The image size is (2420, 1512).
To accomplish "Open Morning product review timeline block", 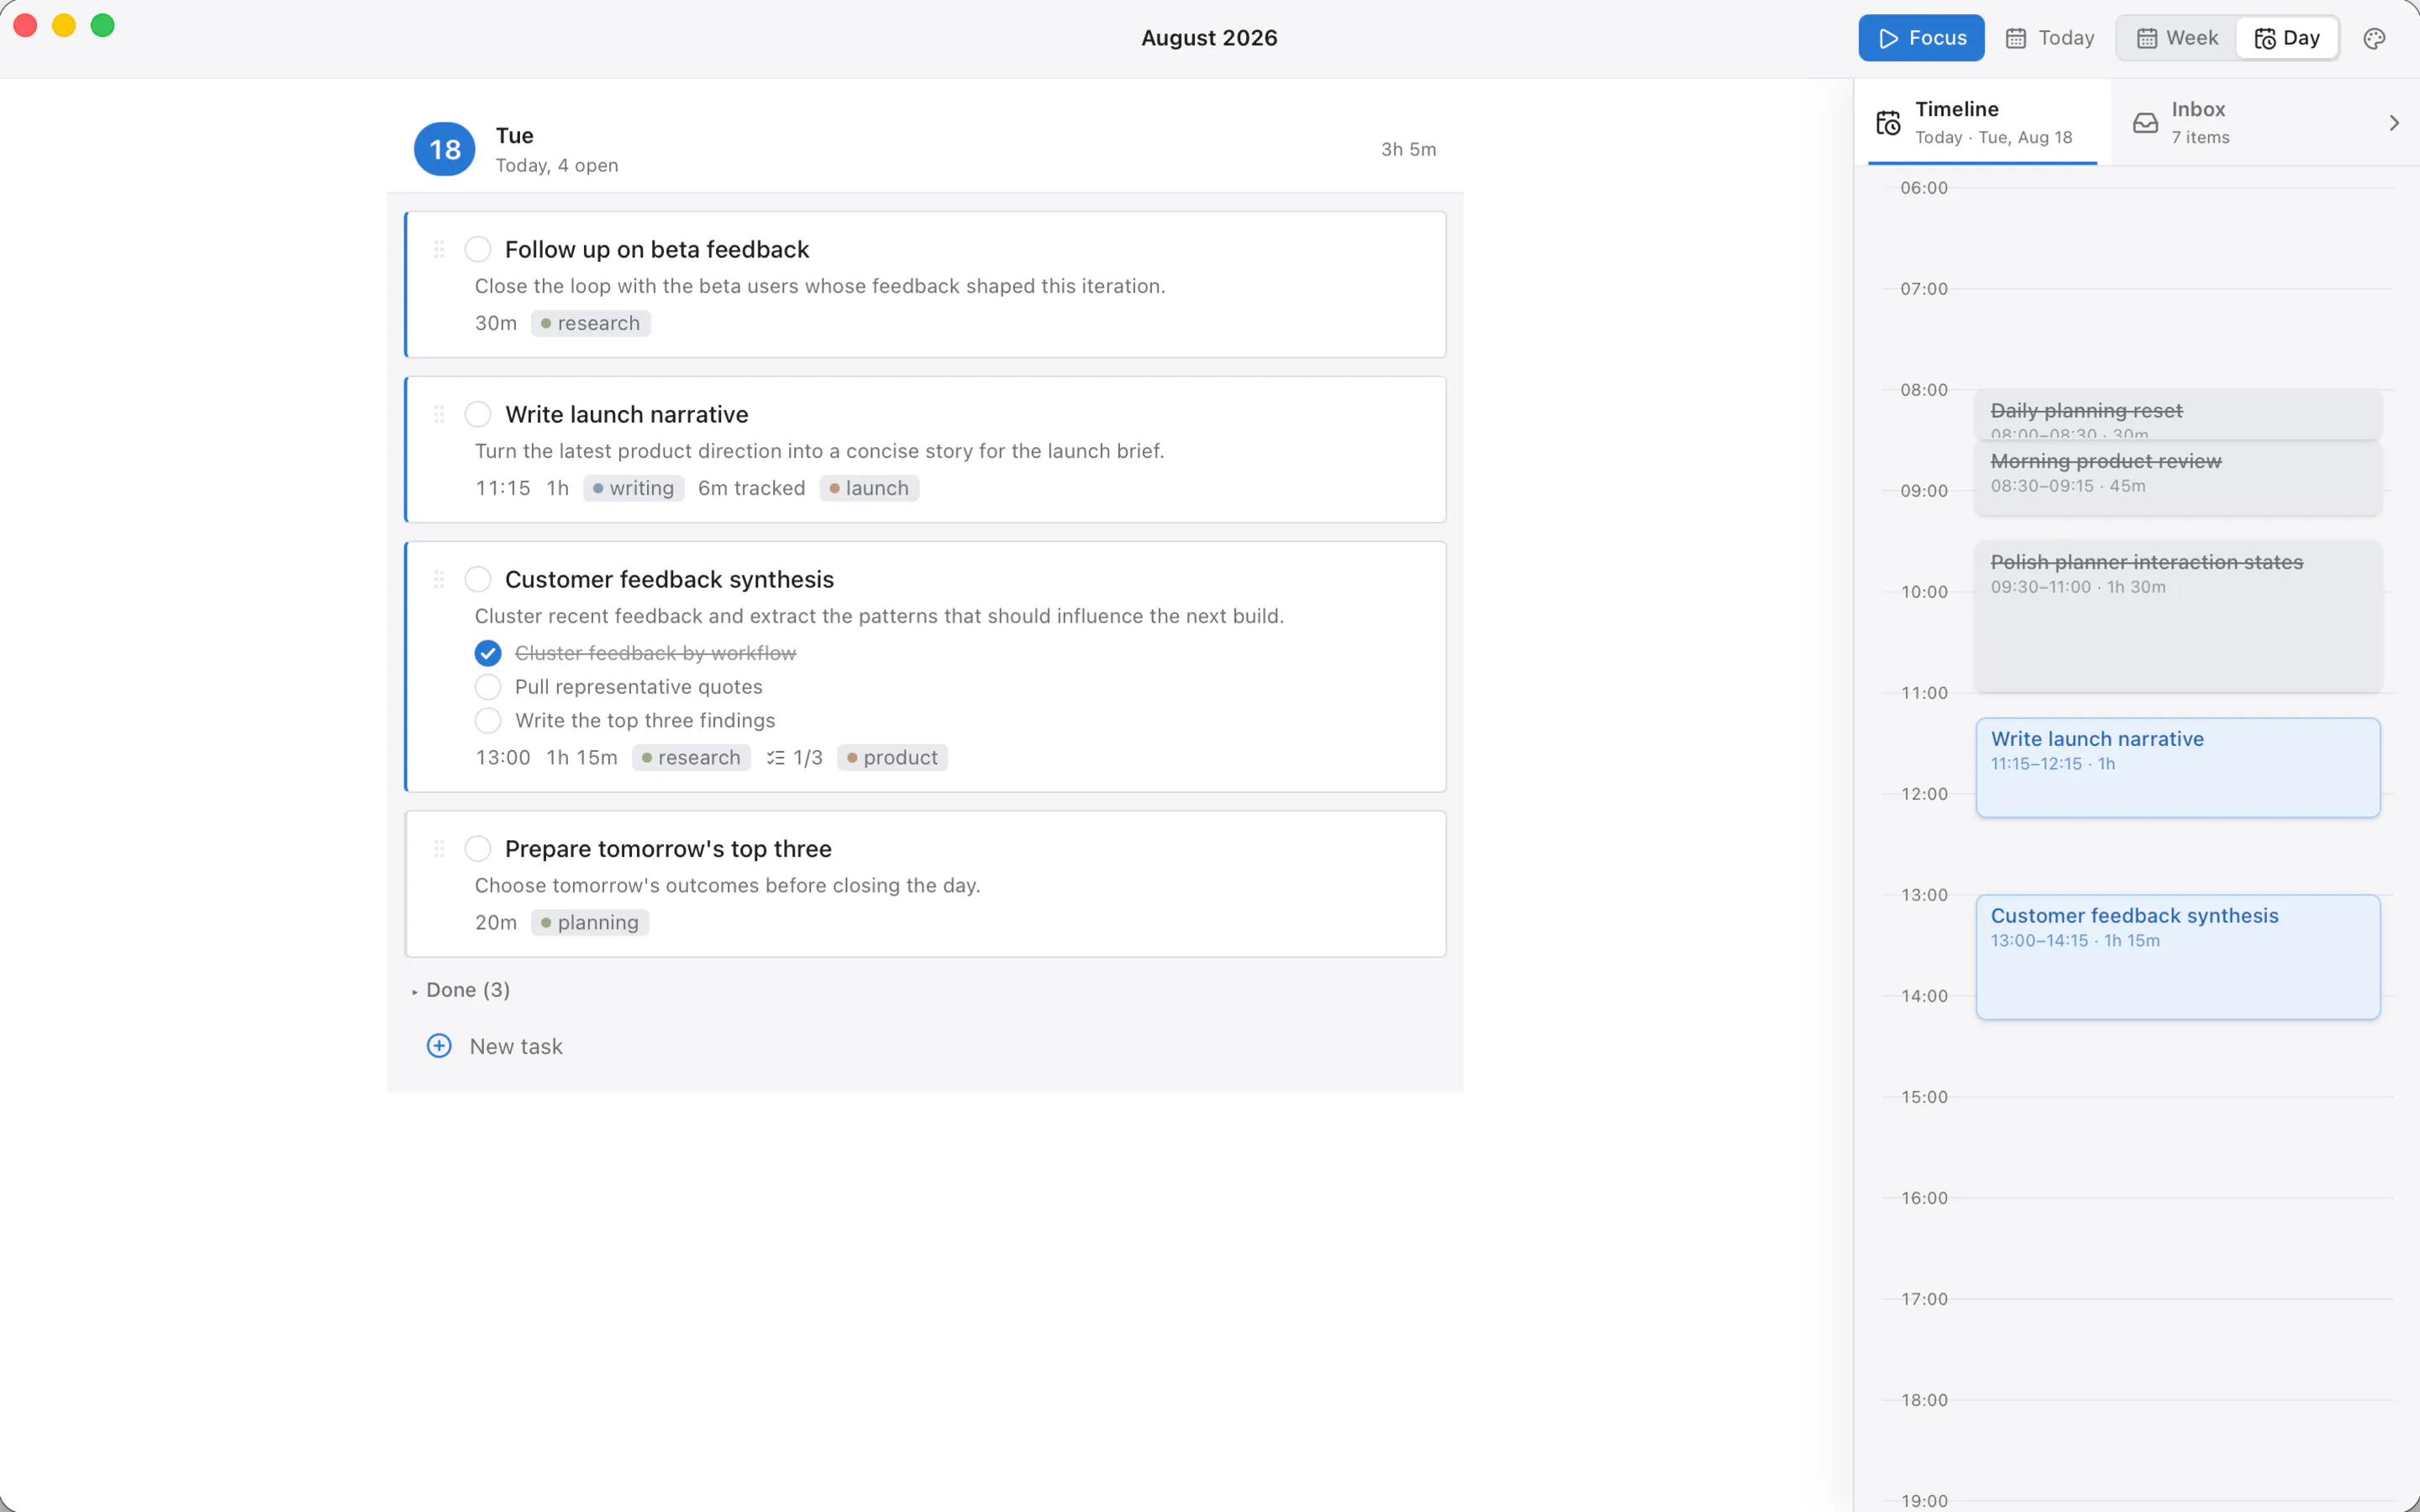I will [x=2178, y=478].
